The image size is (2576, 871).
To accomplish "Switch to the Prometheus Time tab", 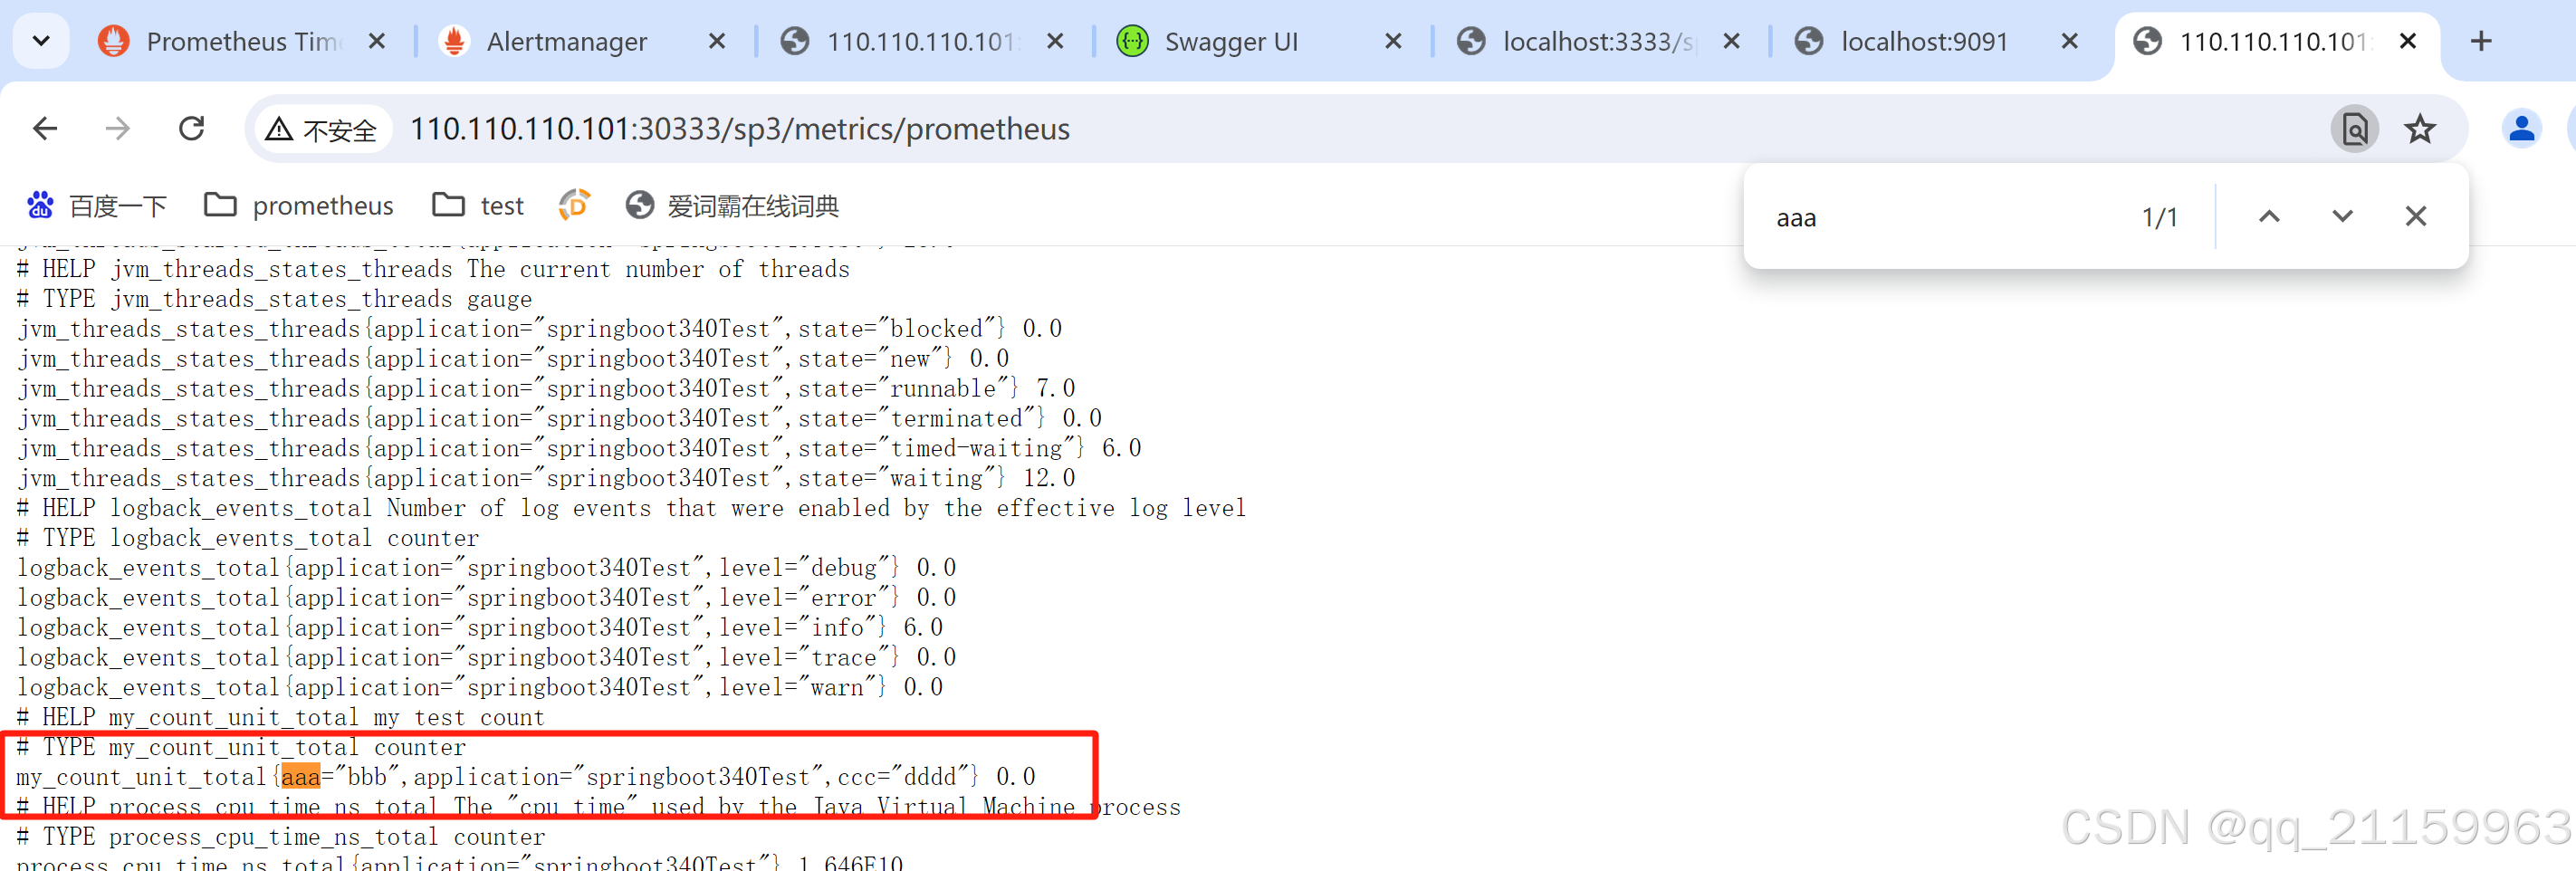I will [x=241, y=41].
